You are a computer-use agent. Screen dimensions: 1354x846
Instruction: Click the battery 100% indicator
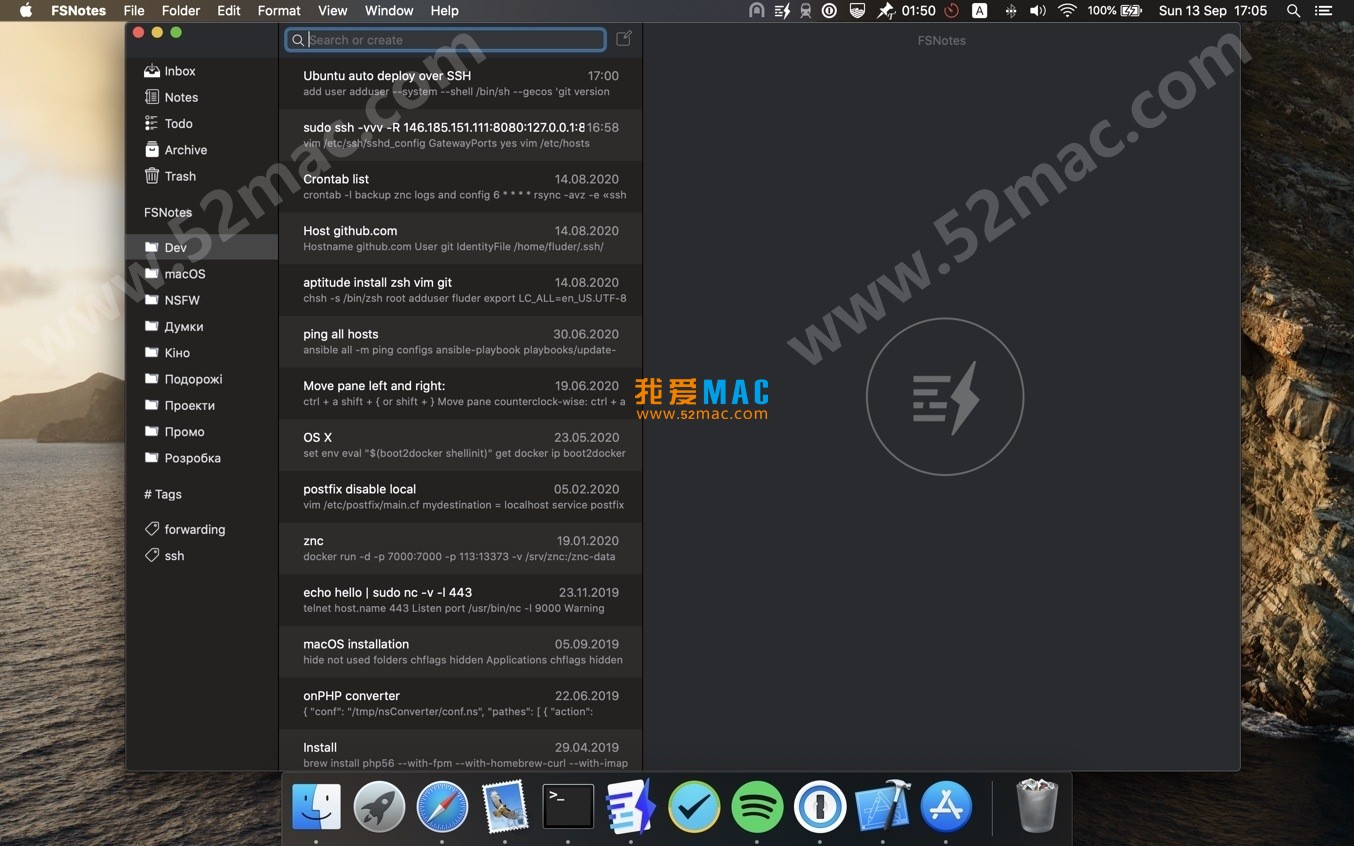coord(1115,11)
